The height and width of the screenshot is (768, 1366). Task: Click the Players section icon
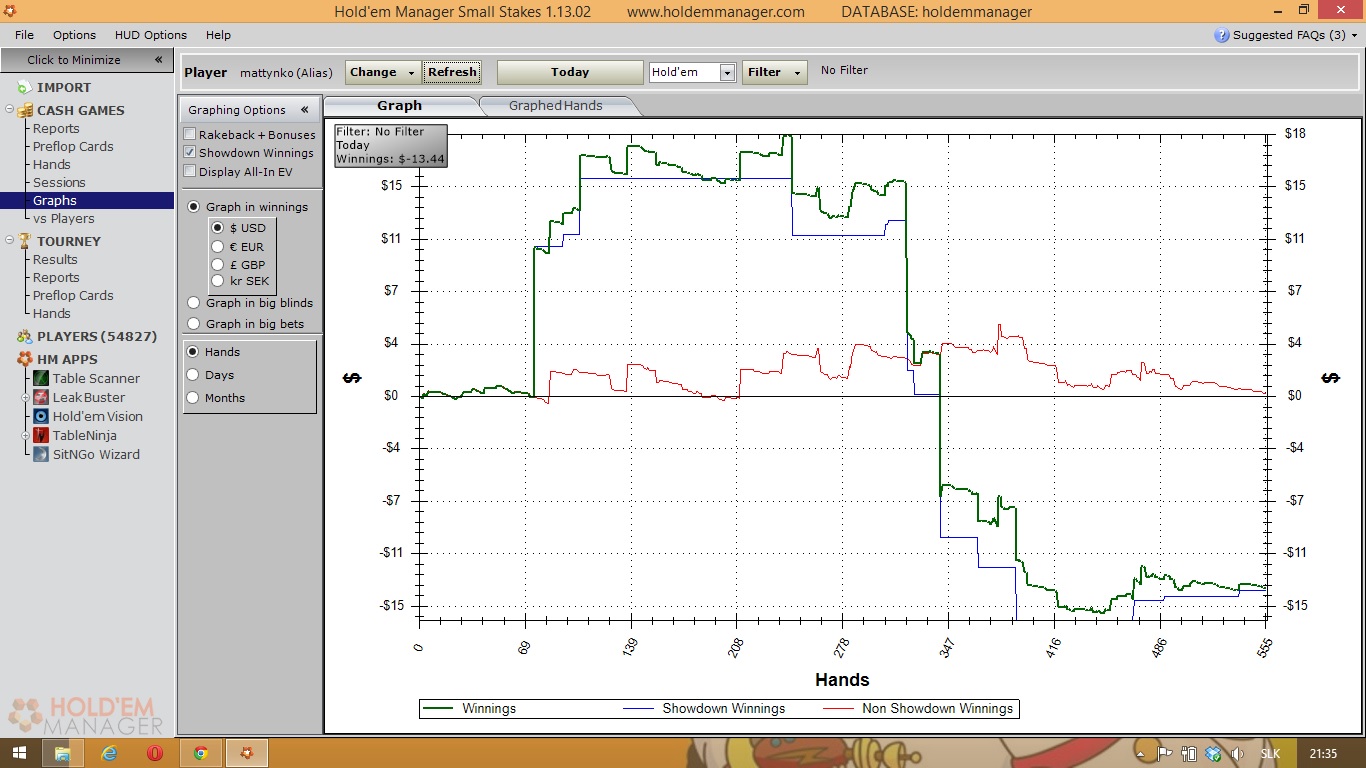point(24,337)
